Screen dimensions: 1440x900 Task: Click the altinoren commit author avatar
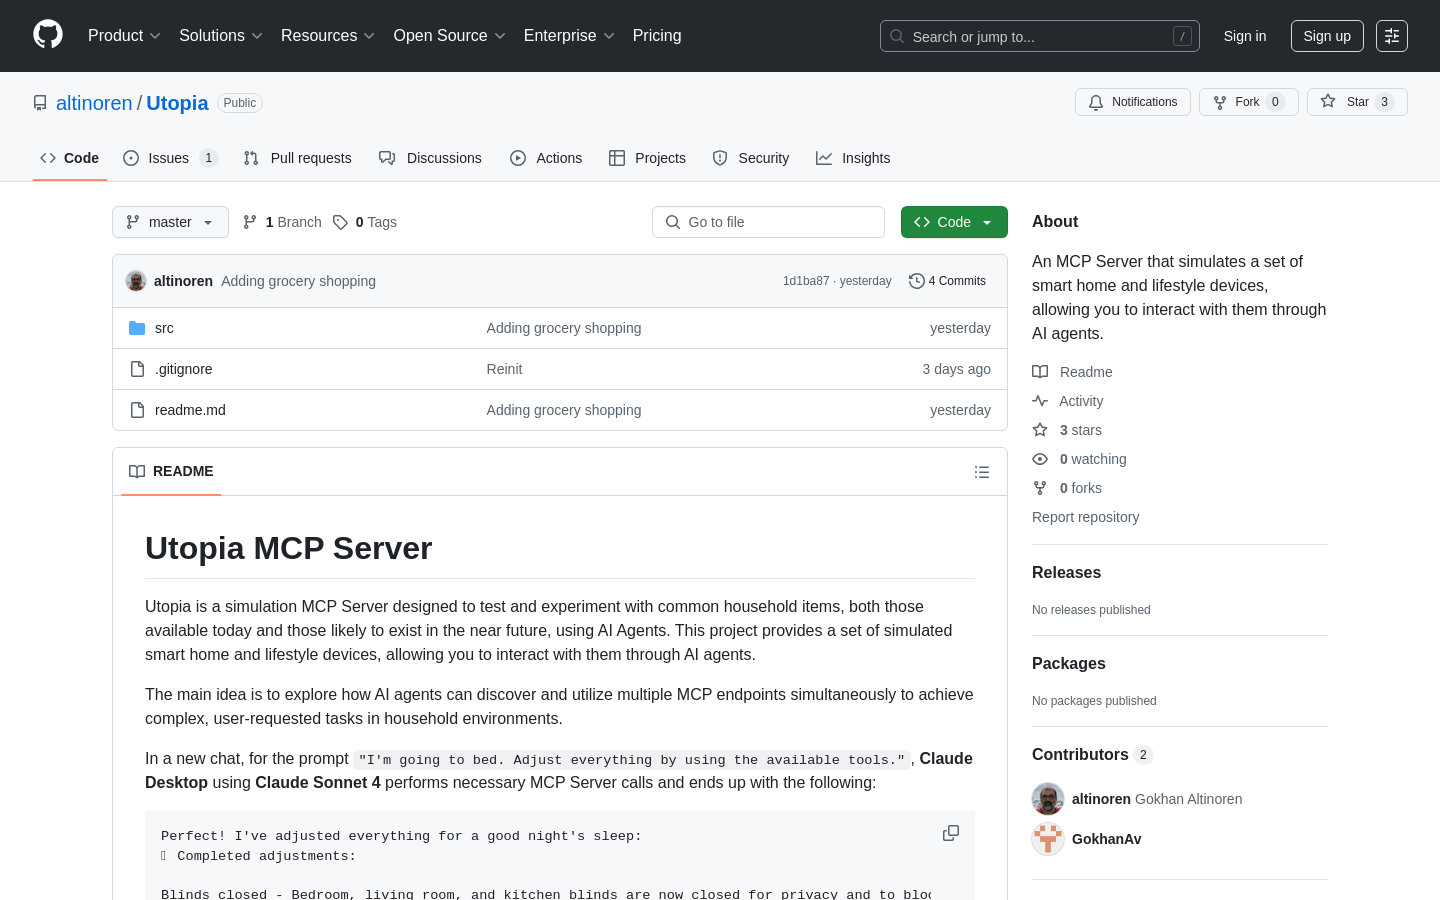pos(136,281)
